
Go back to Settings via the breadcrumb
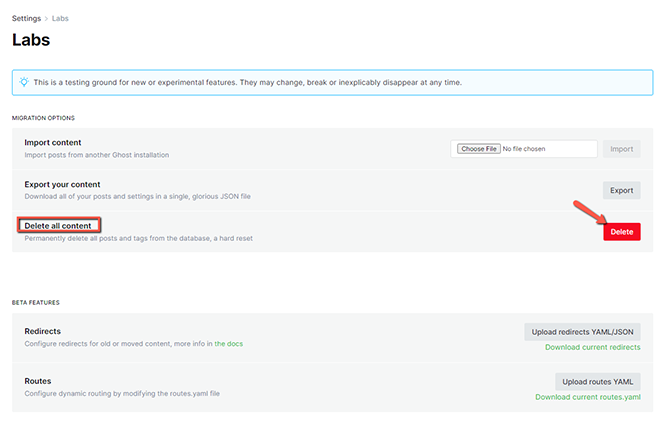click(26, 18)
